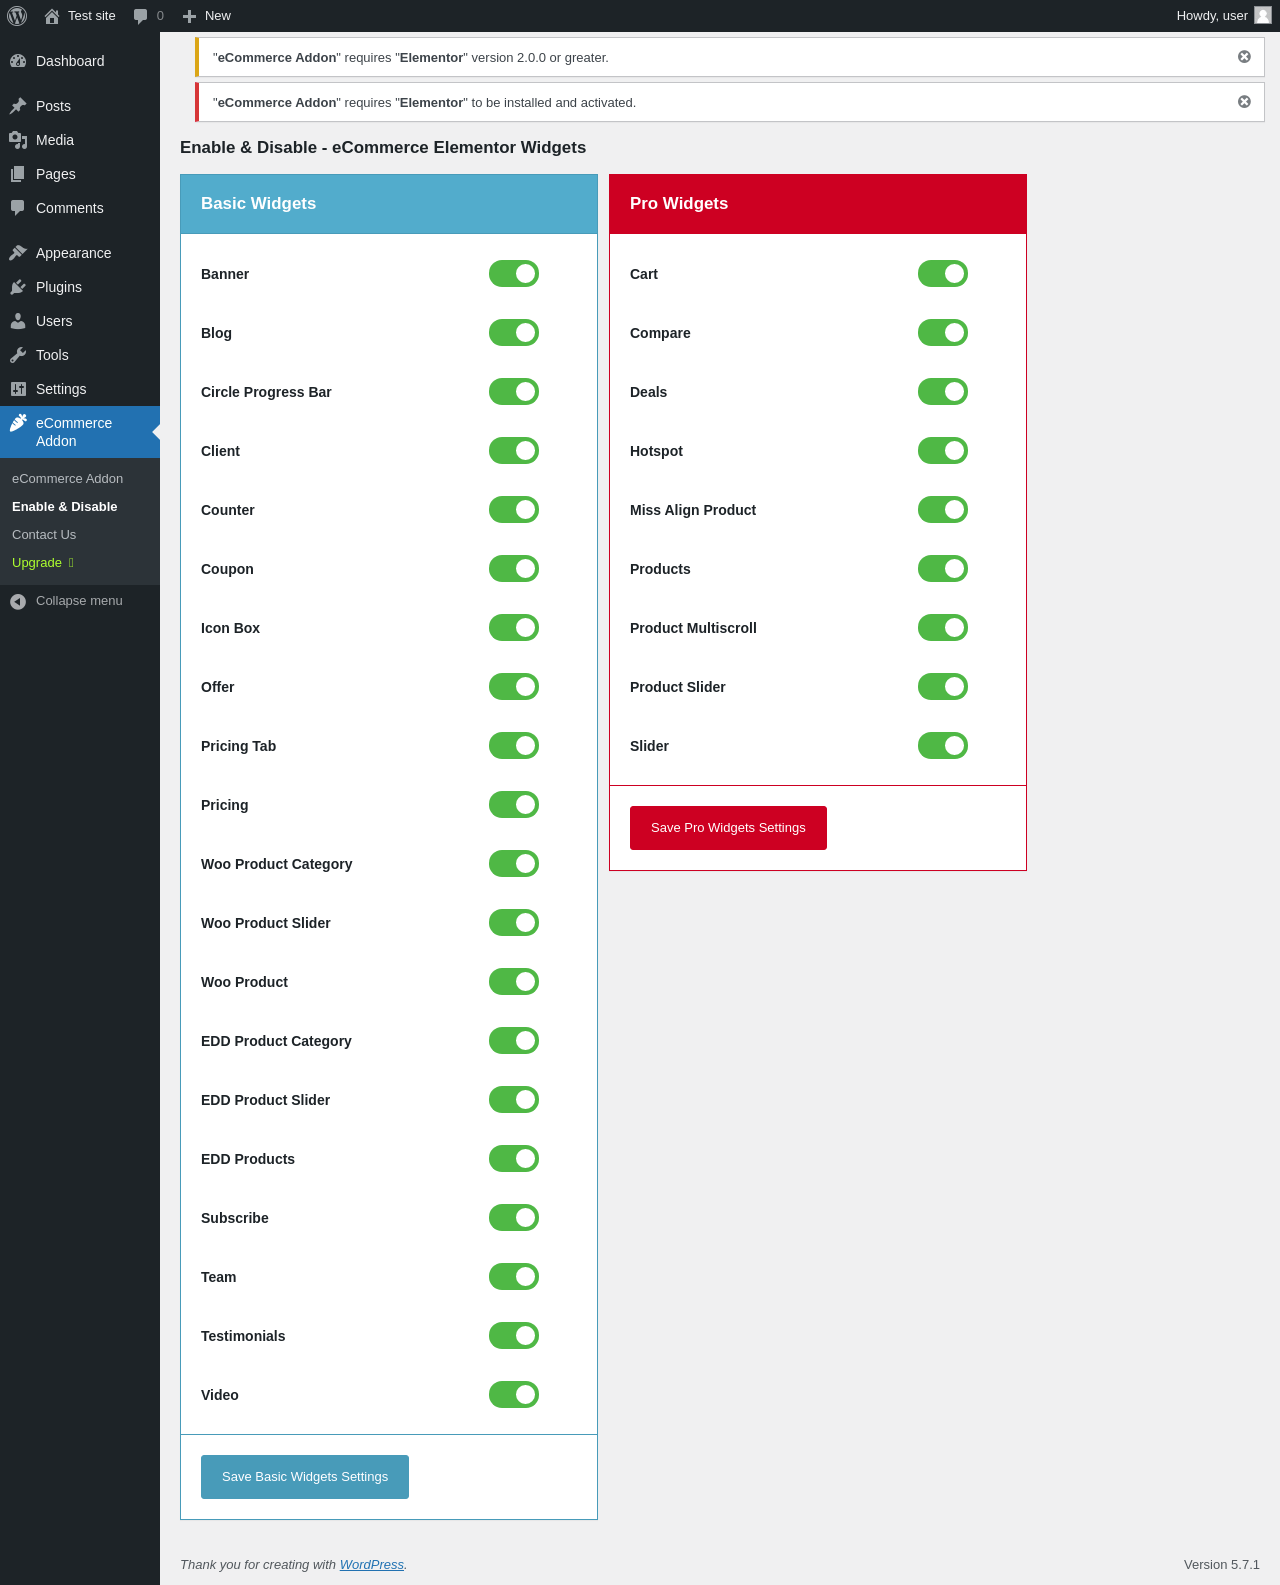Click the Media library icon
The width and height of the screenshot is (1280, 1585).
click(x=18, y=140)
